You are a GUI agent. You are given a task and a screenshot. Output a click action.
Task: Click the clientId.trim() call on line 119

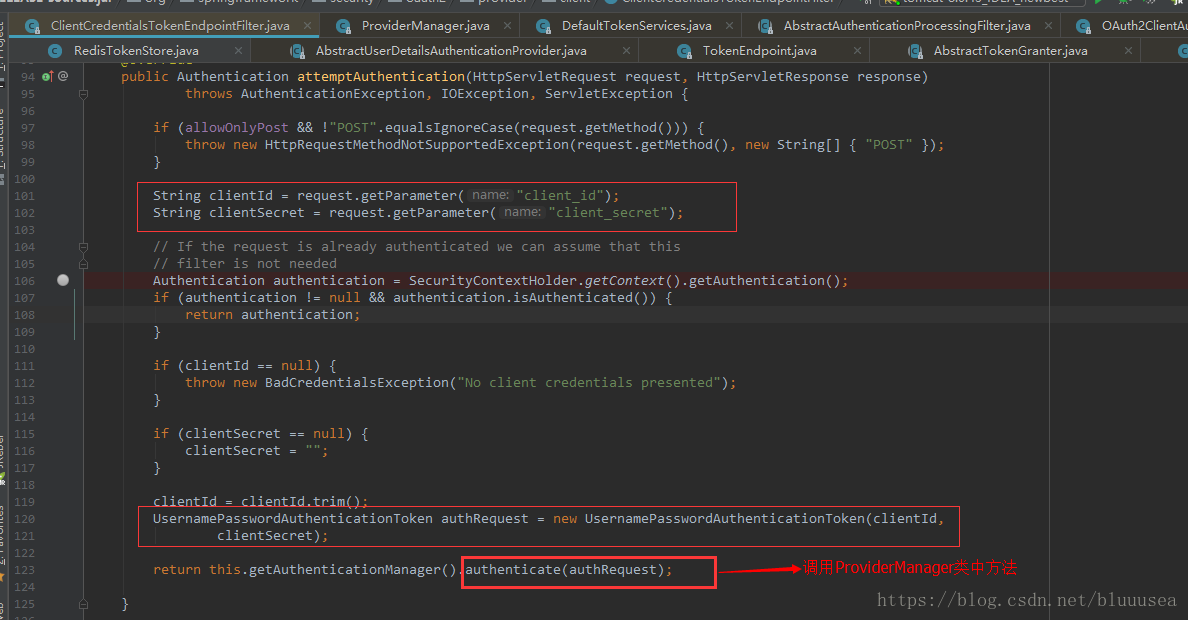click(300, 501)
